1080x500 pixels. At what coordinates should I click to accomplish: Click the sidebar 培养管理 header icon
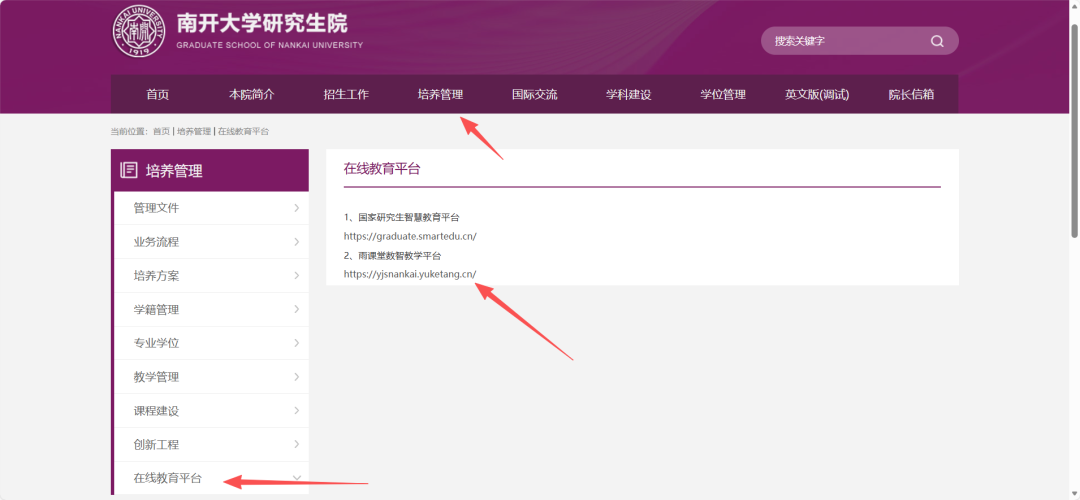(128, 170)
